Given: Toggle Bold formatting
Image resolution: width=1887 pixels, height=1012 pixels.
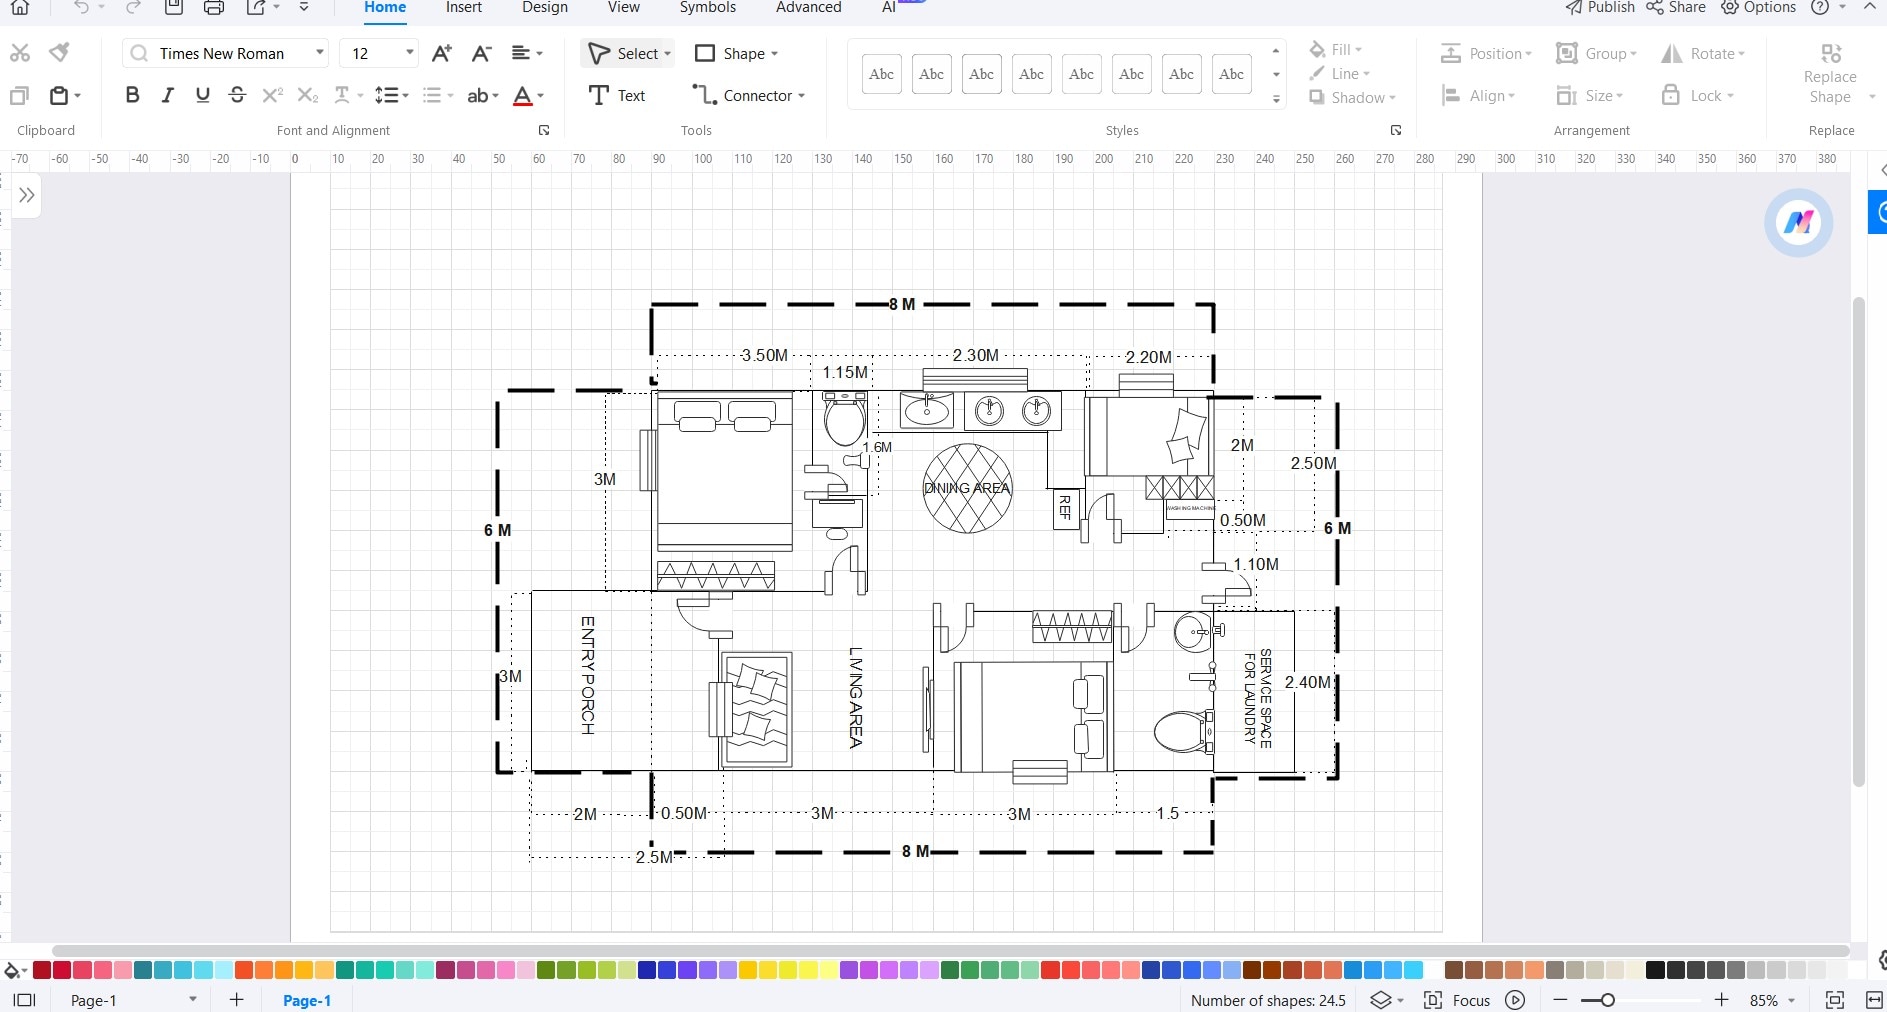Looking at the screenshot, I should 132,95.
